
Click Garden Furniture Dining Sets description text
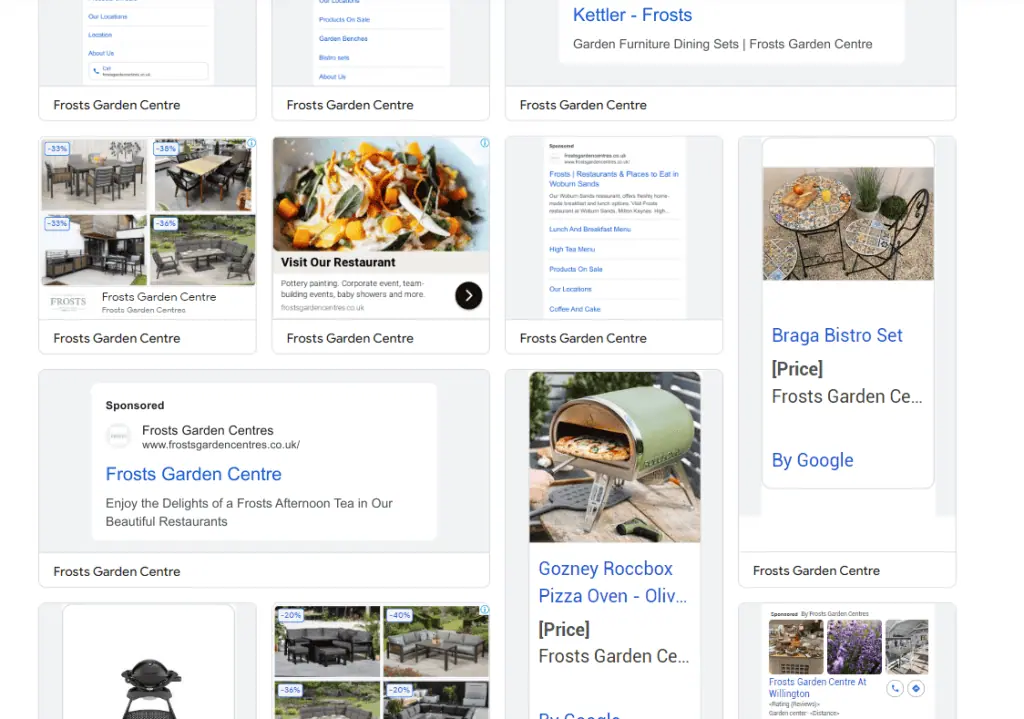tap(722, 44)
